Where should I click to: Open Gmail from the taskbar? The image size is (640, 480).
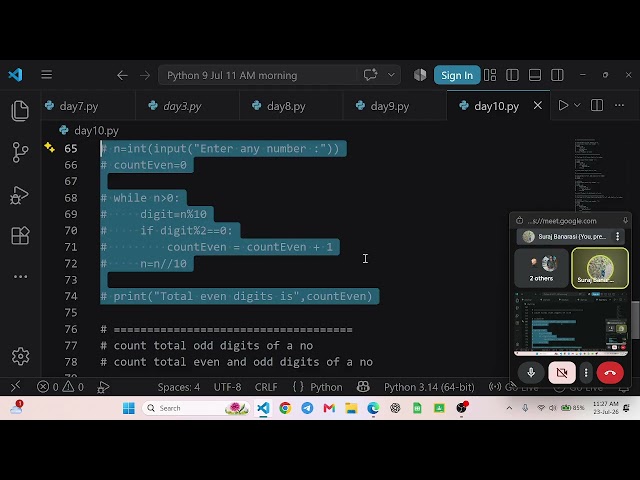click(329, 408)
